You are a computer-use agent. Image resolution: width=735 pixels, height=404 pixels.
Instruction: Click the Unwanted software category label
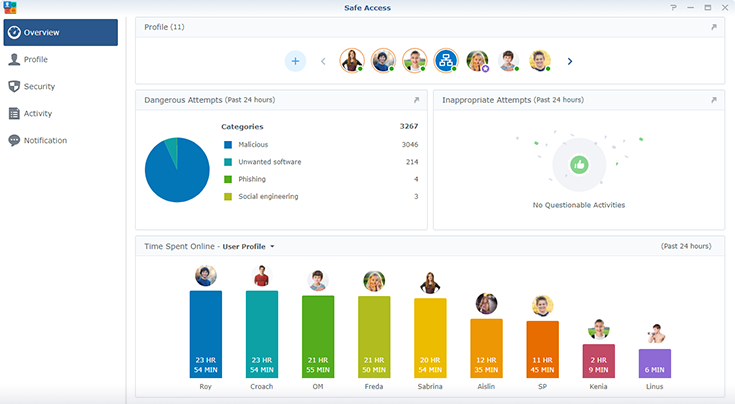coord(270,162)
